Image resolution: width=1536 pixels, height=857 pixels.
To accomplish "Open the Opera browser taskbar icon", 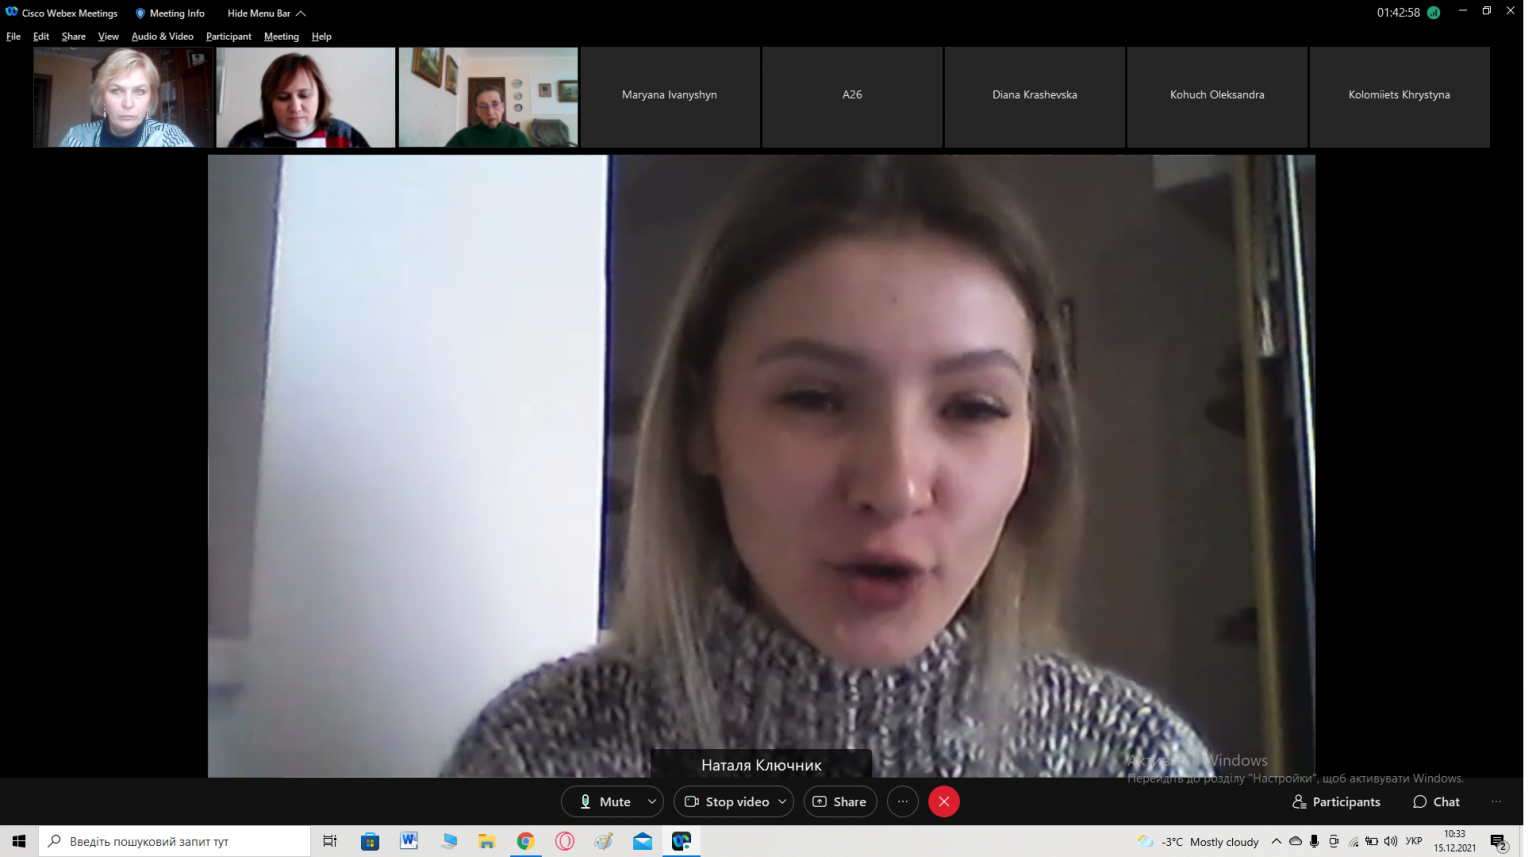I will (564, 841).
